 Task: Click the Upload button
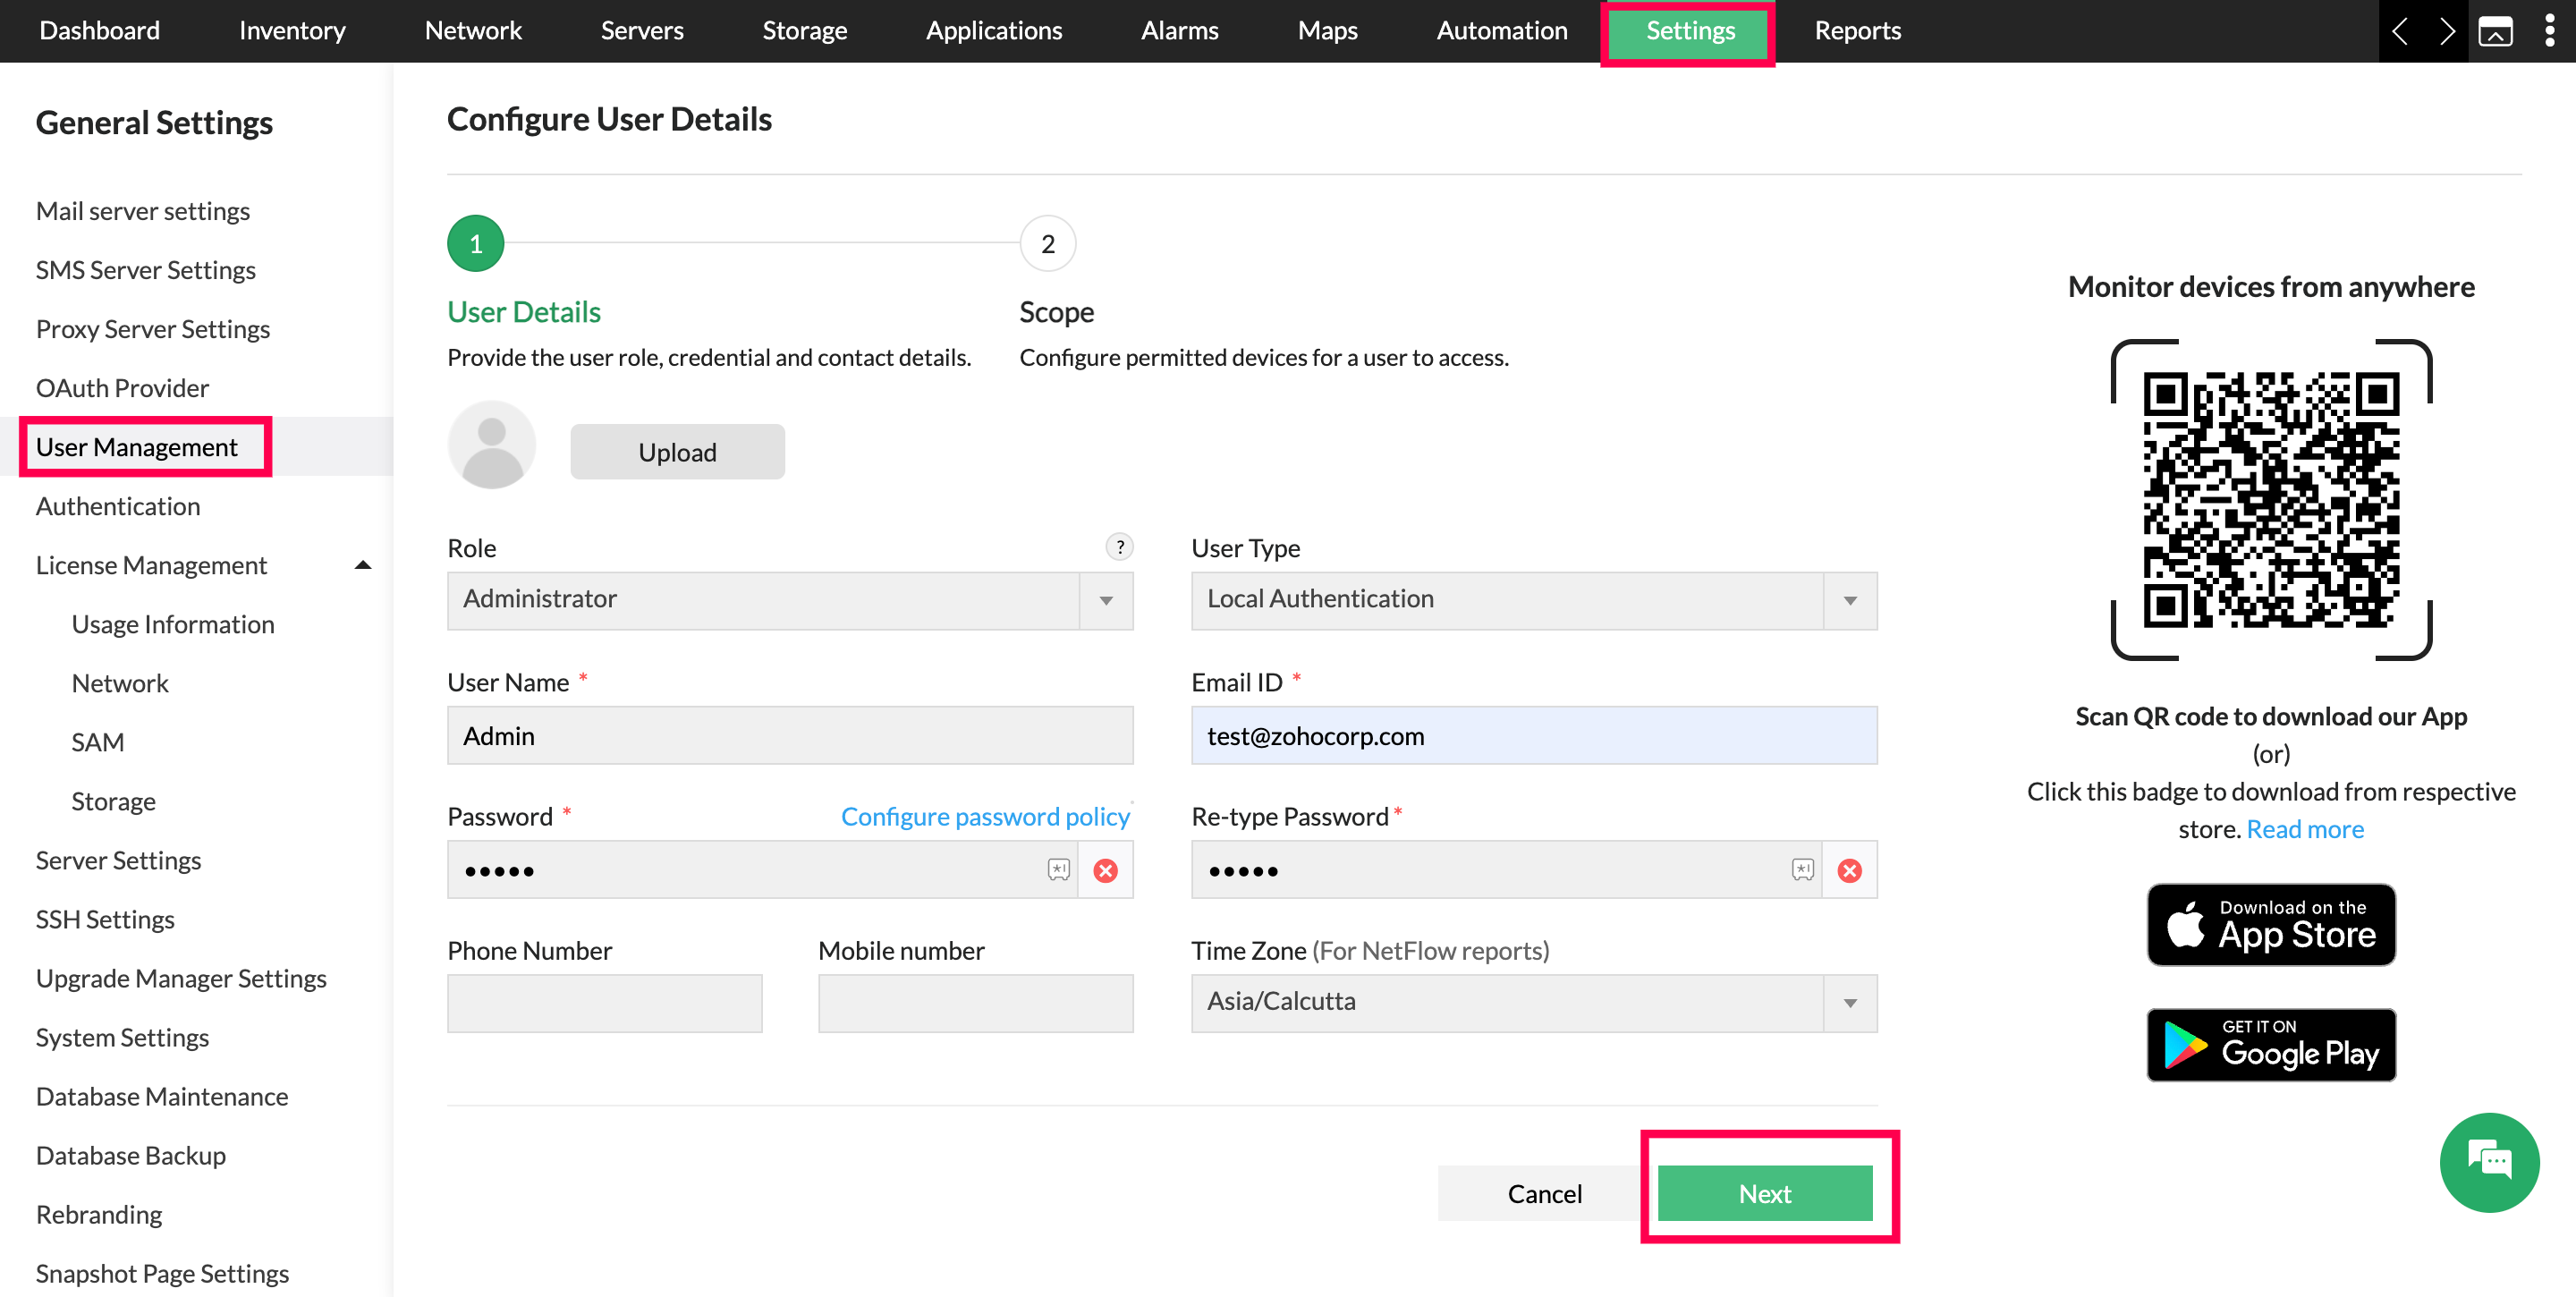(x=677, y=451)
